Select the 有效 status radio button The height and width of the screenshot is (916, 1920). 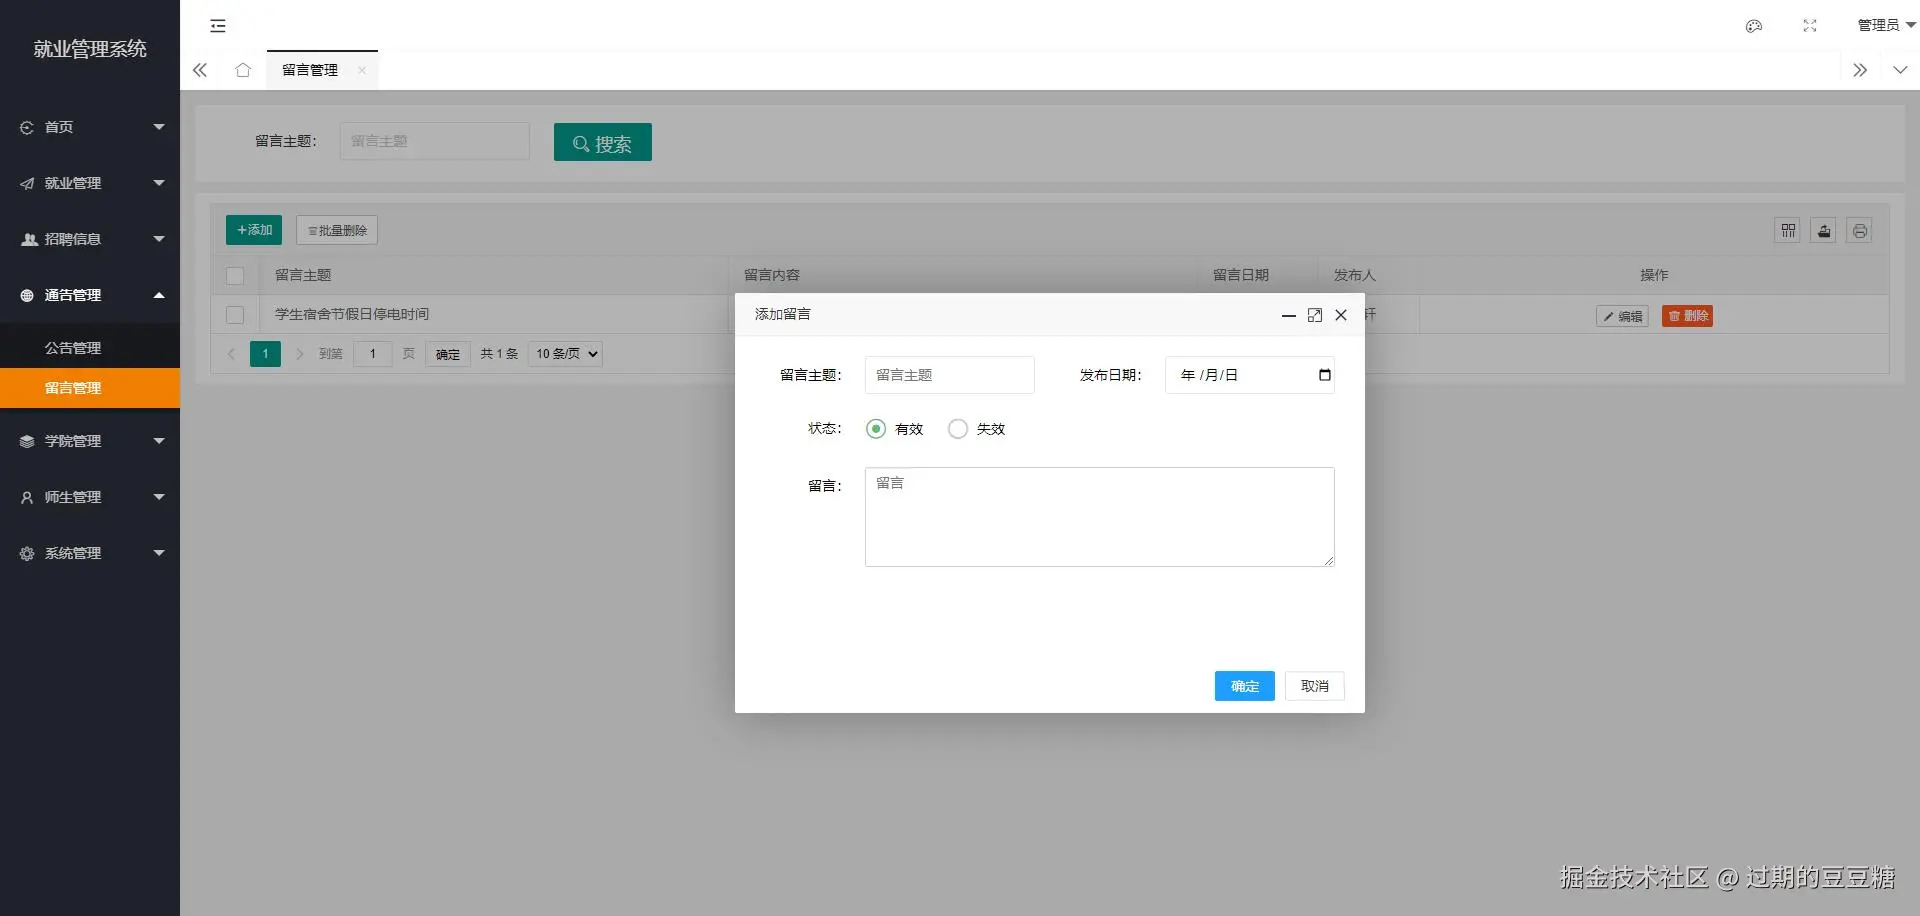tap(877, 428)
